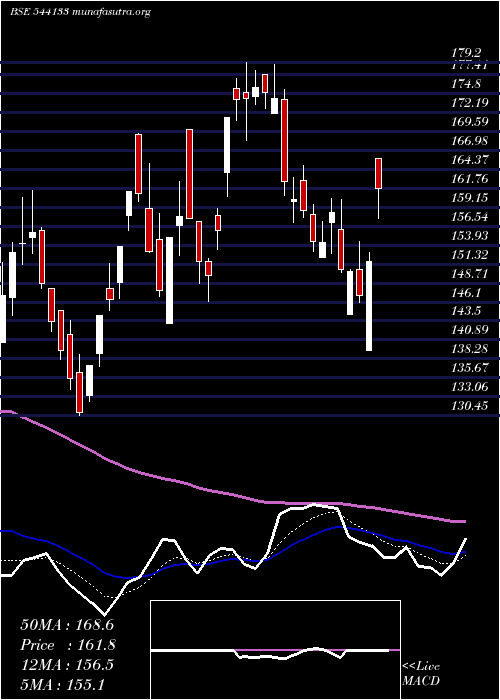Click the 130.45 price level label
The height and width of the screenshot is (700, 500).
pyautogui.click(x=471, y=406)
